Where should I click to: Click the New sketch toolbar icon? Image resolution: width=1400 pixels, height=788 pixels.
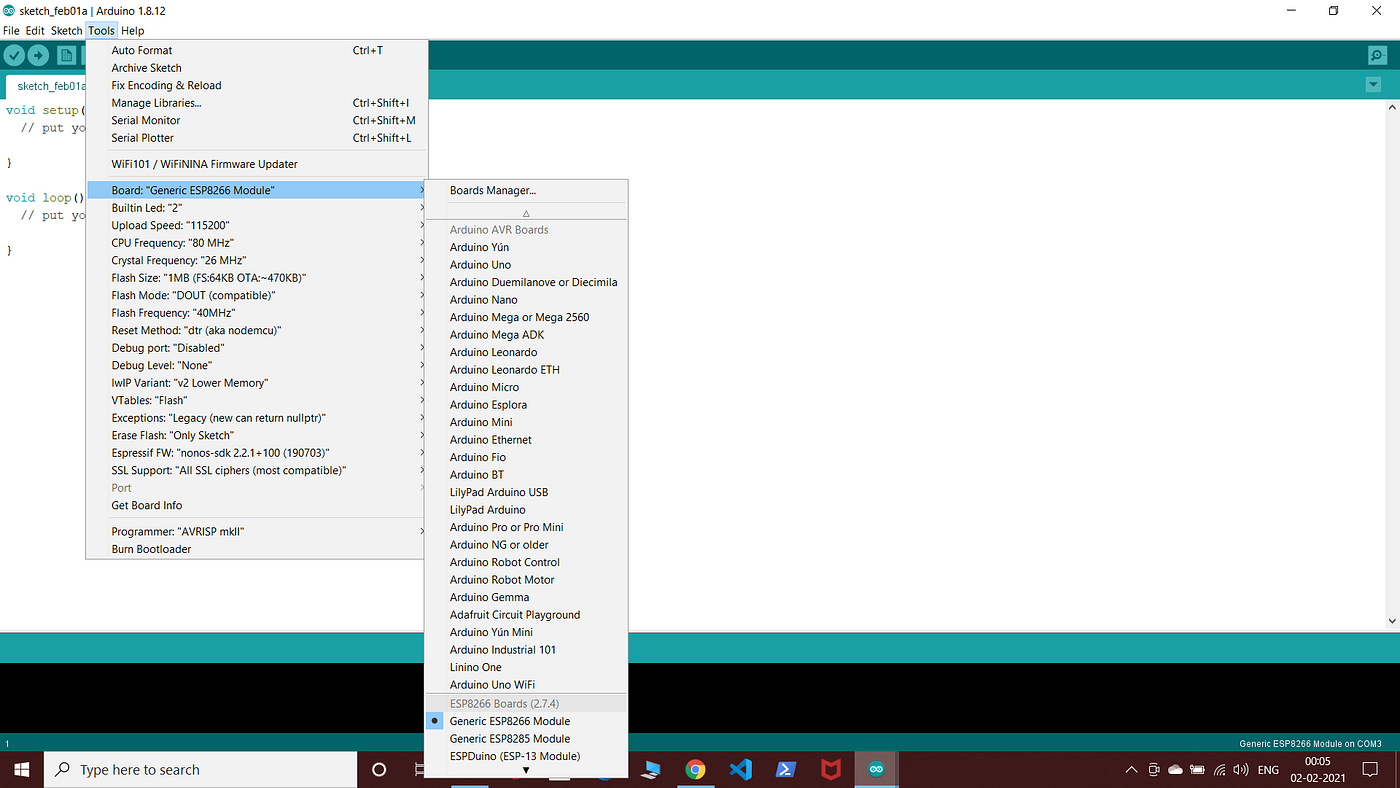pos(66,56)
